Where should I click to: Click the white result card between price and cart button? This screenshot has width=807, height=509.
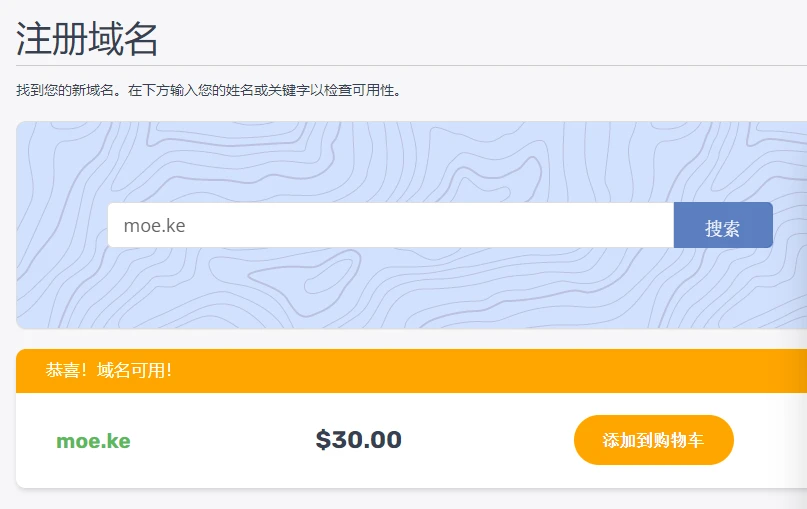tap(490, 440)
